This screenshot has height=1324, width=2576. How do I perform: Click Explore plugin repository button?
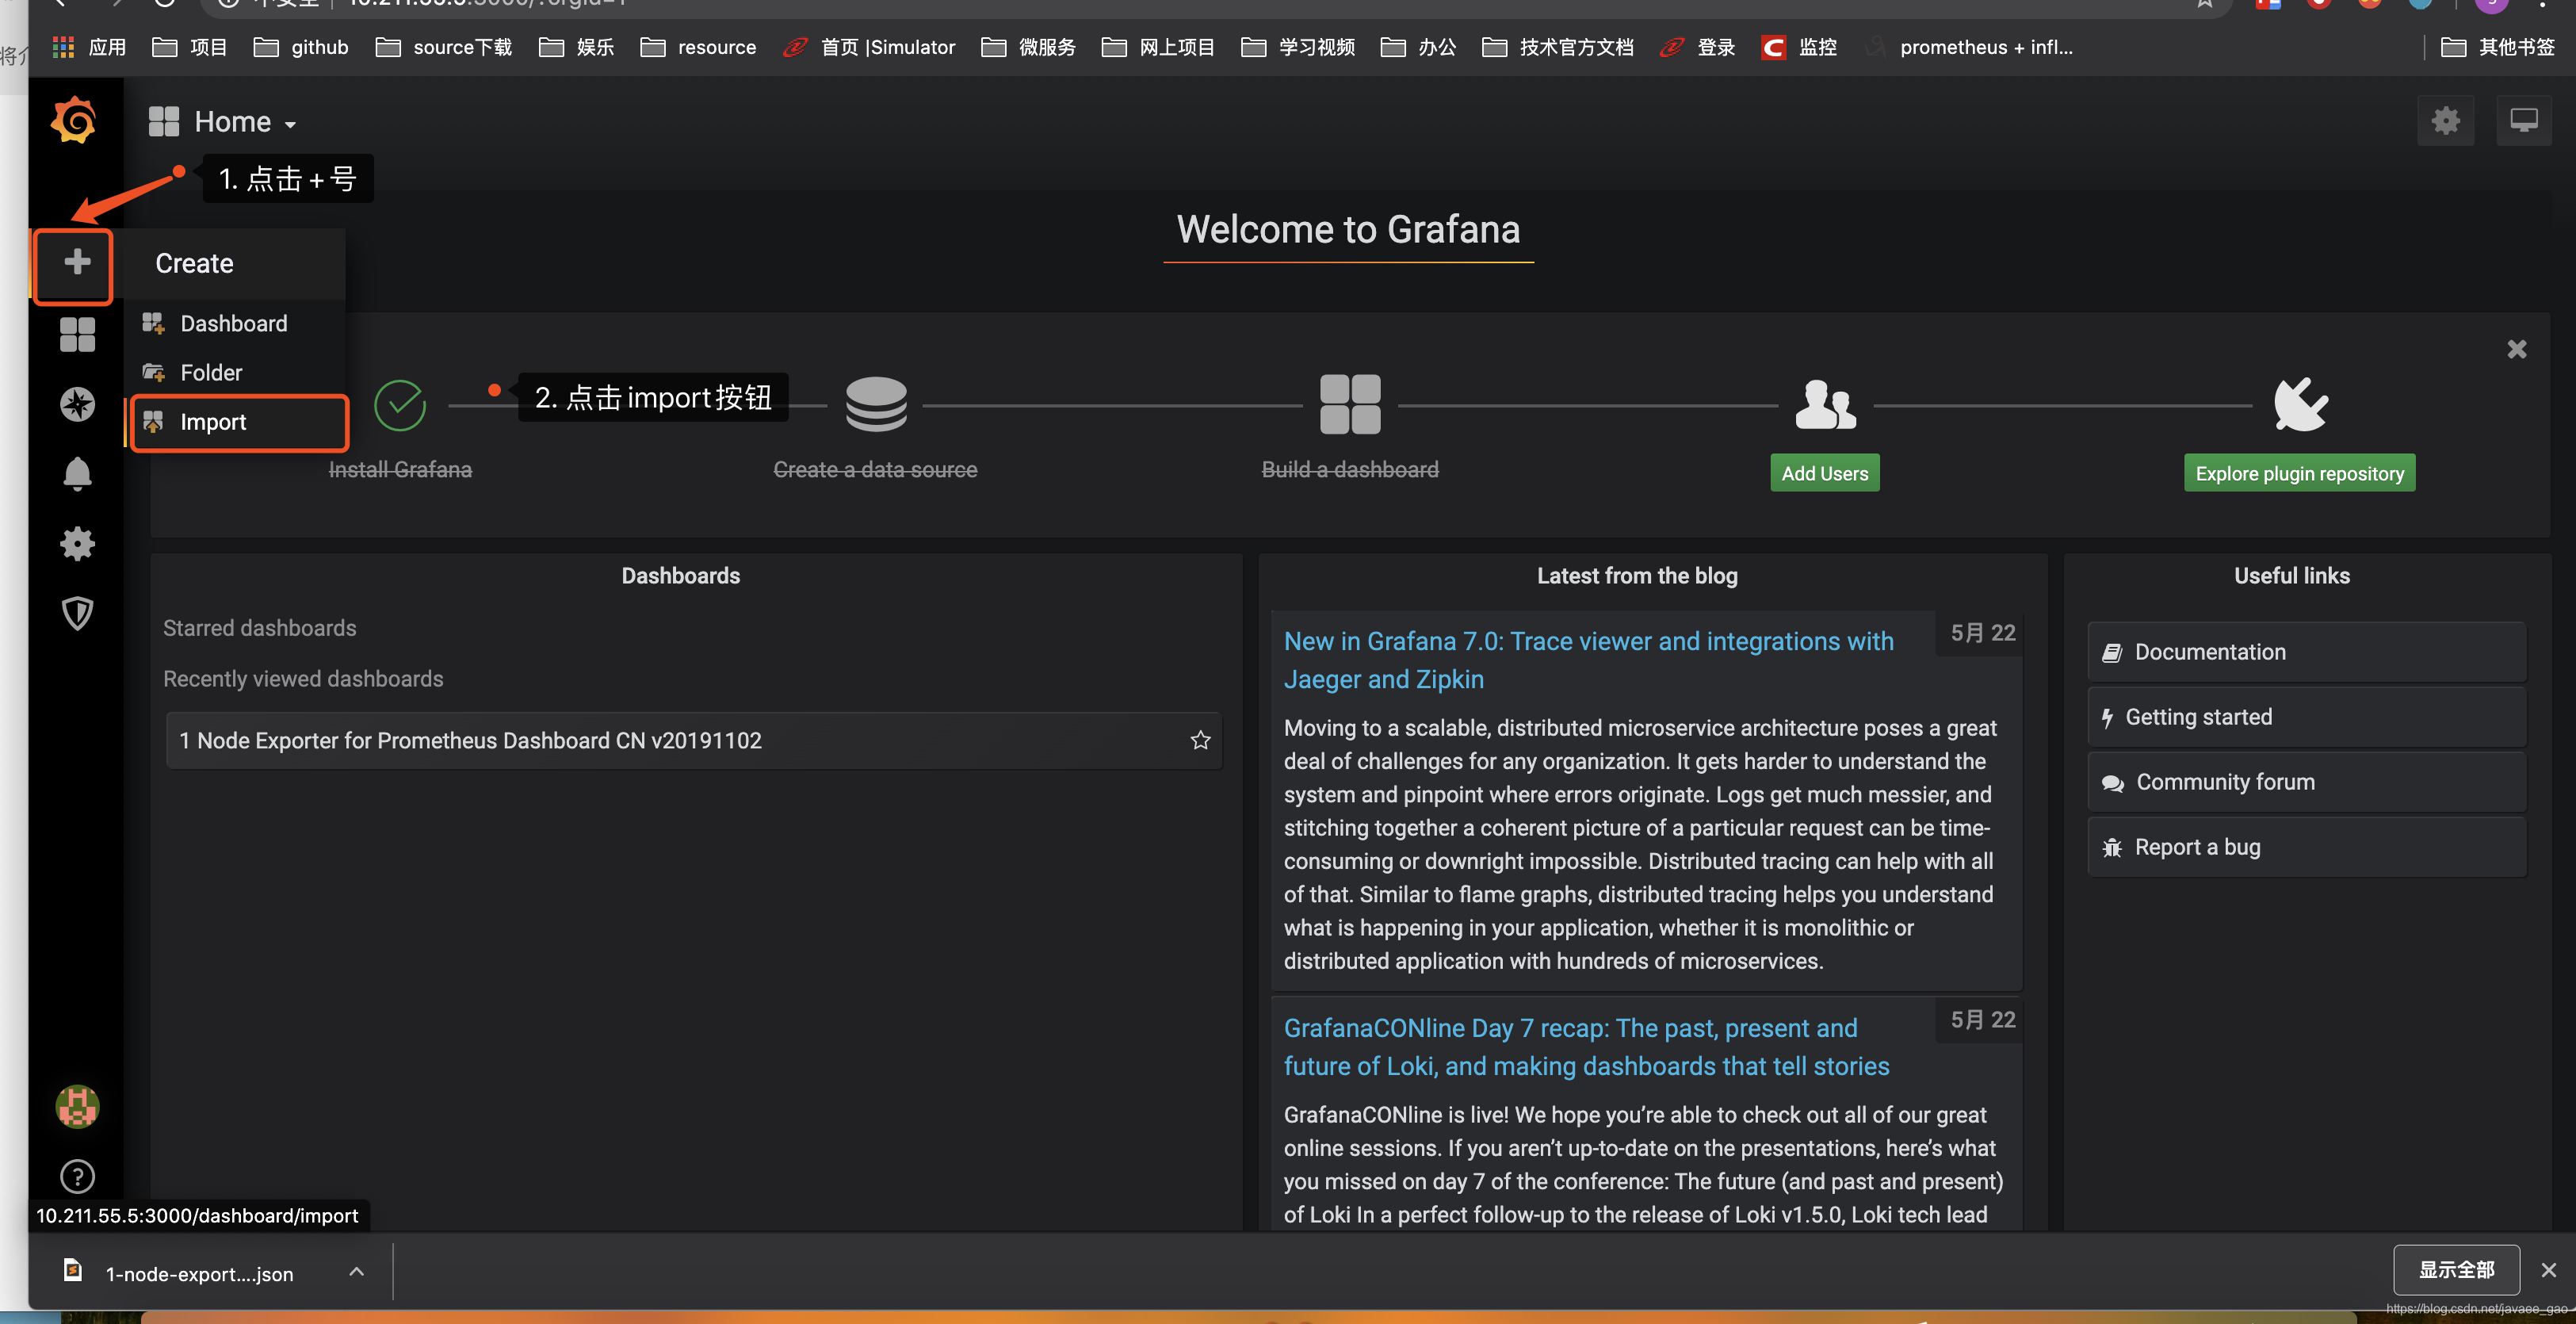coord(2299,473)
